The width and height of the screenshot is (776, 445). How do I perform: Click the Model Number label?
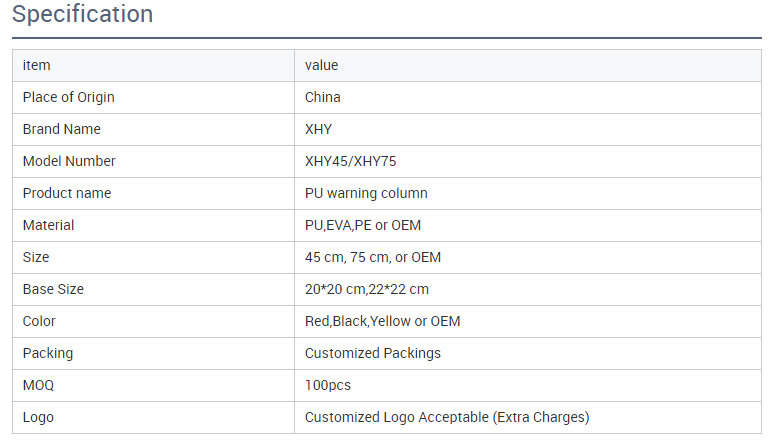coord(69,161)
